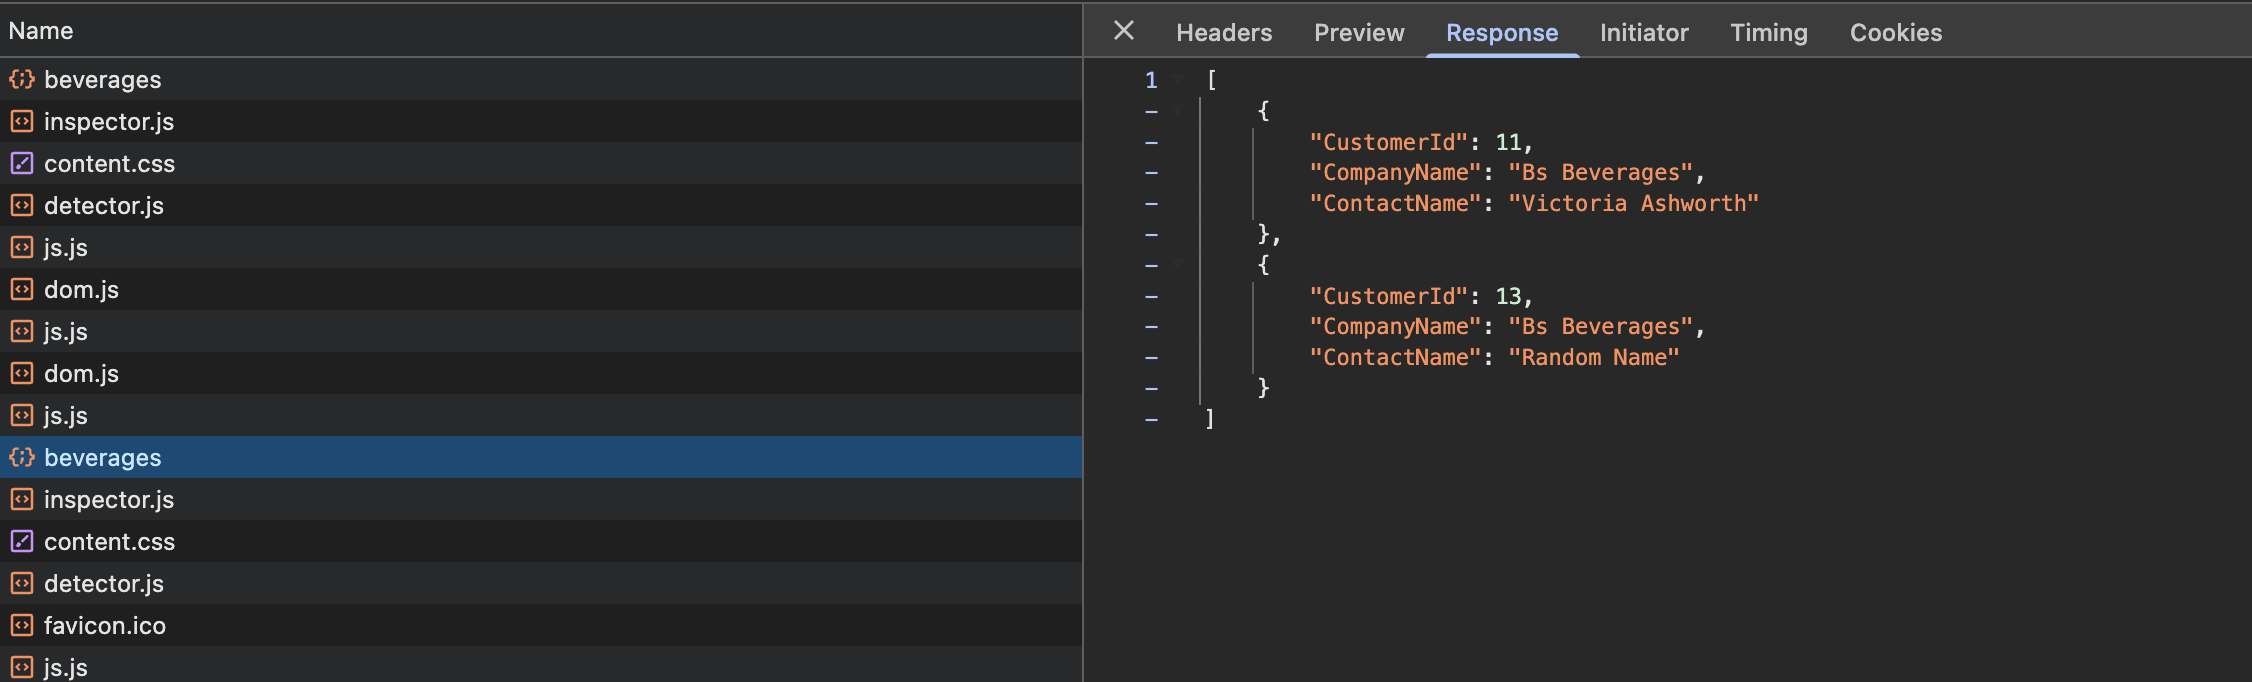Open the Preview tab

click(1359, 33)
